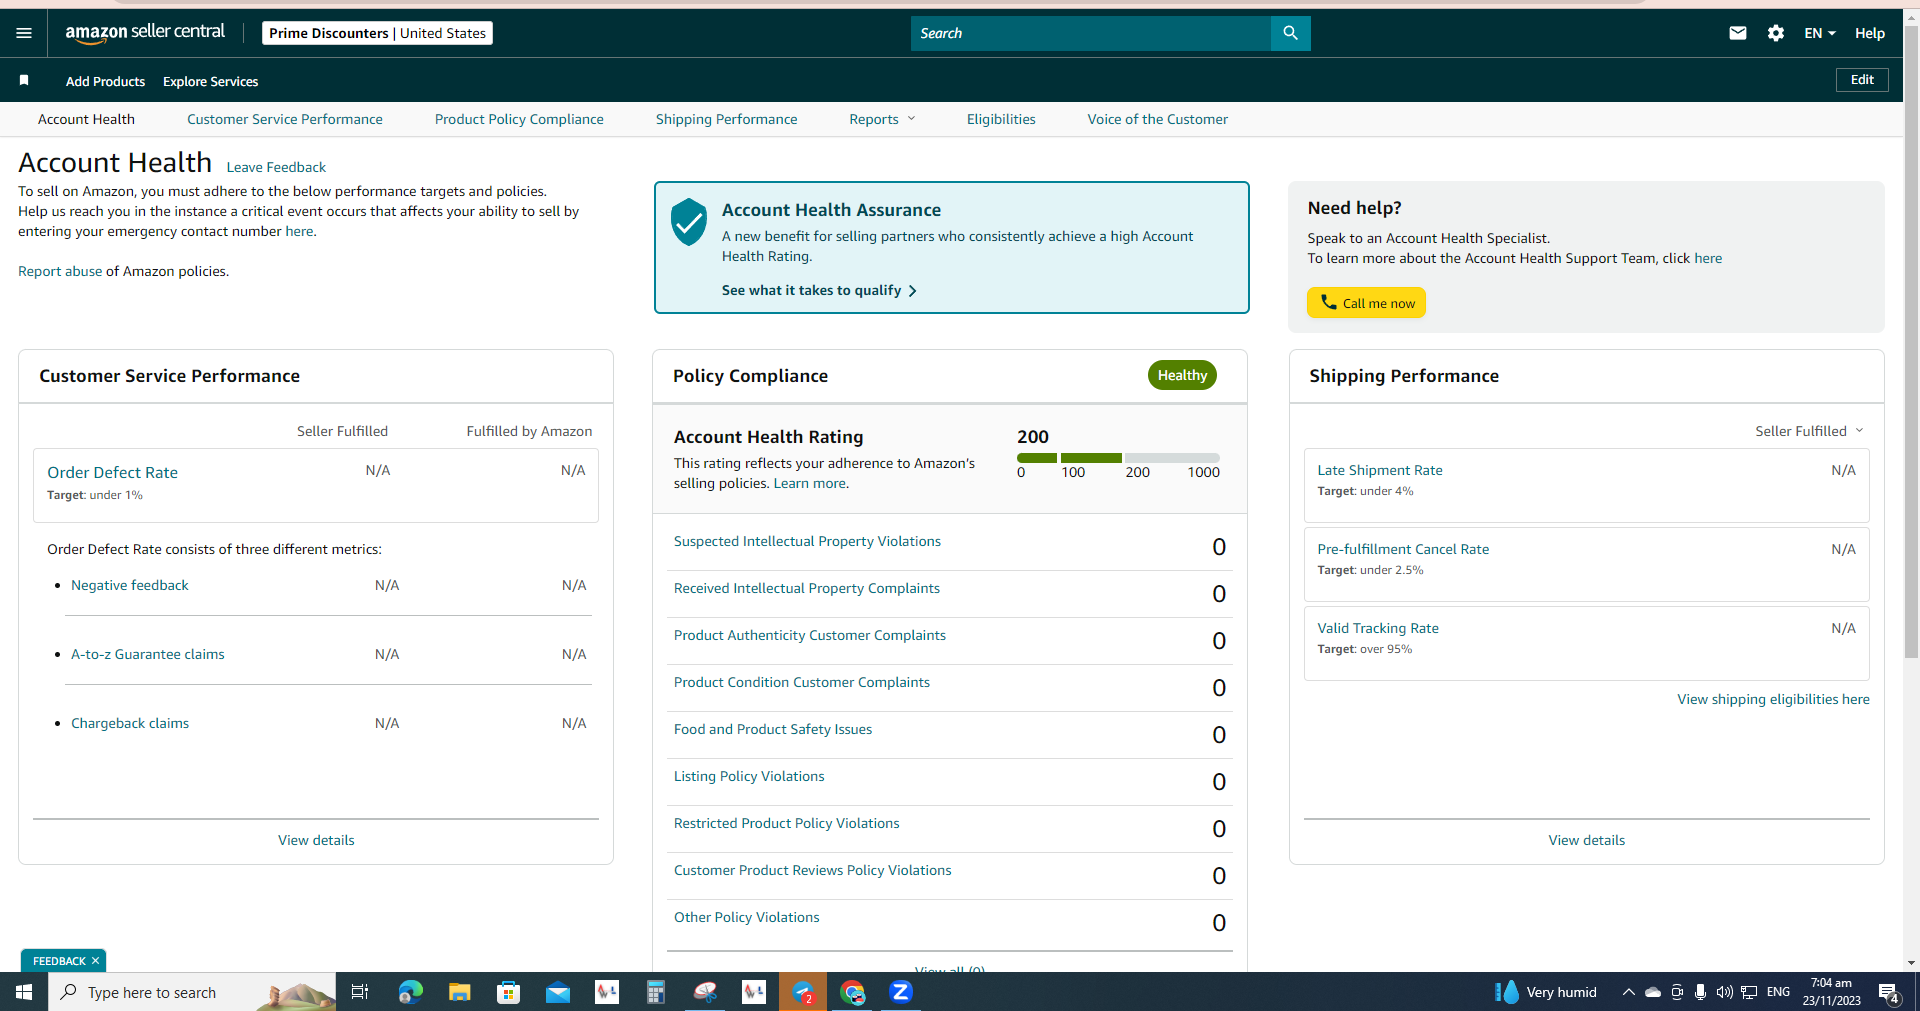Open the volume control tray icon

click(1724, 992)
